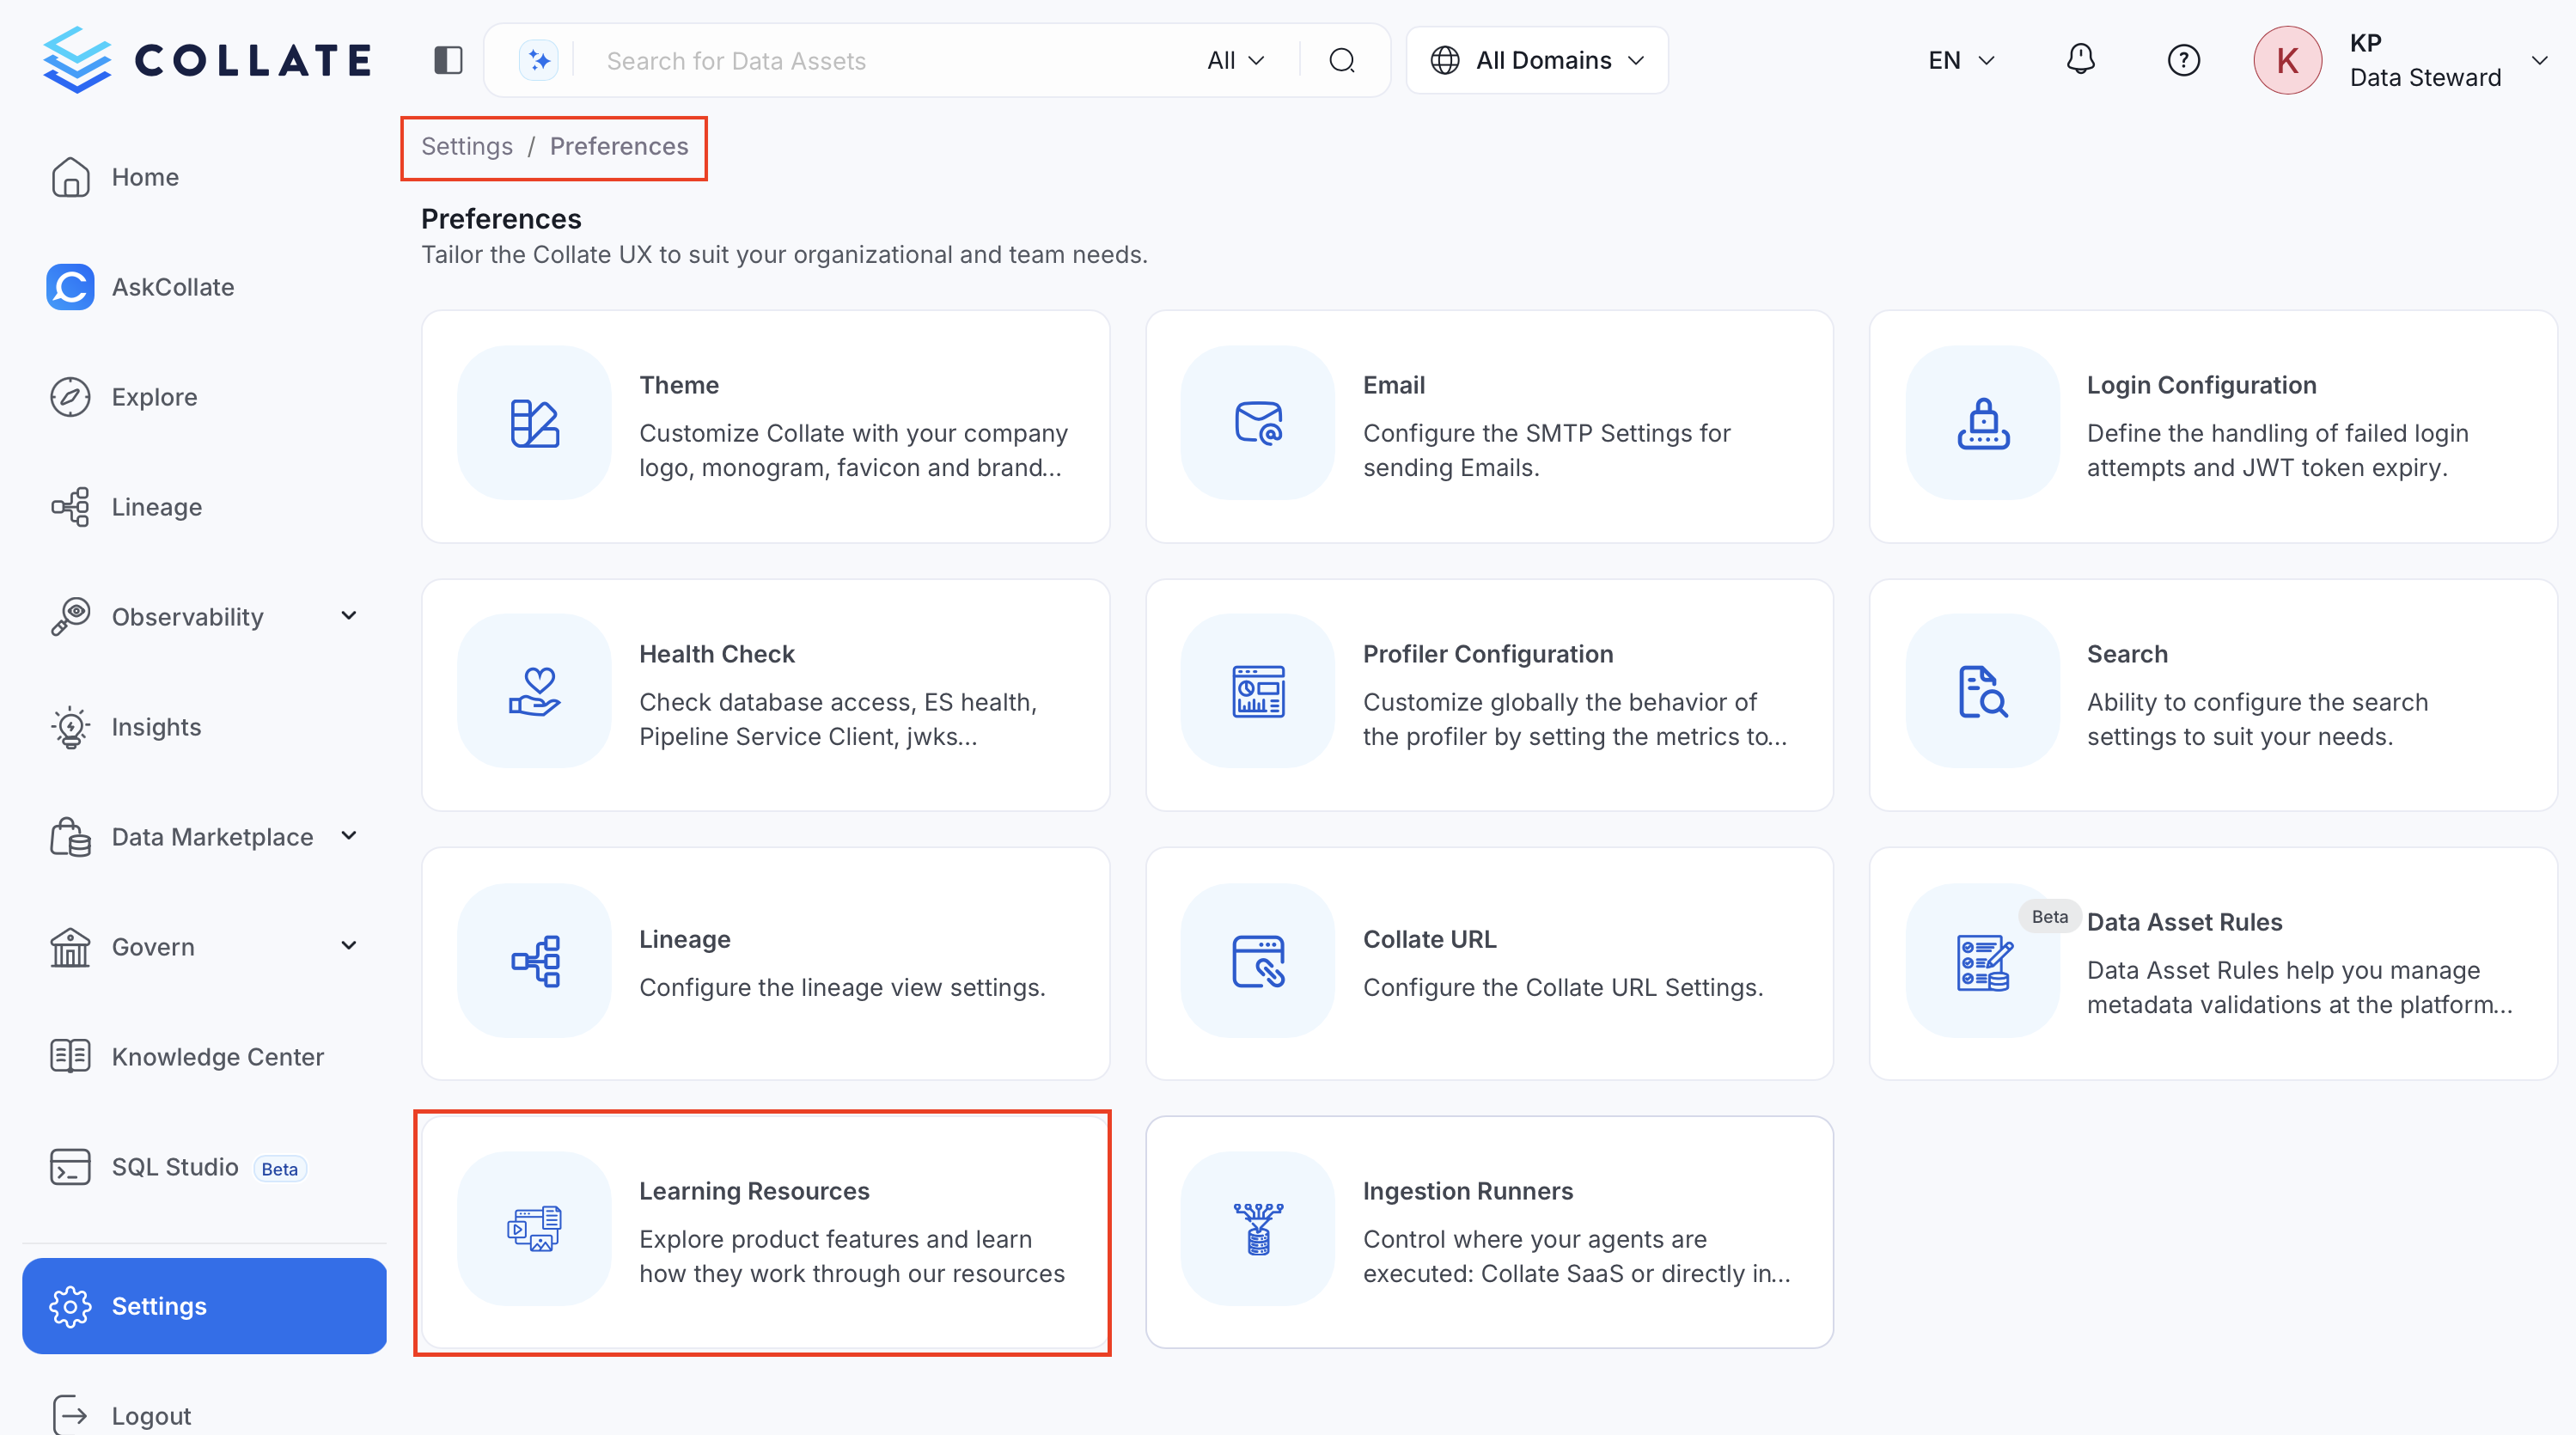Image resolution: width=2576 pixels, height=1435 pixels.
Task: Click the Observability sidebar icon
Action: point(70,617)
